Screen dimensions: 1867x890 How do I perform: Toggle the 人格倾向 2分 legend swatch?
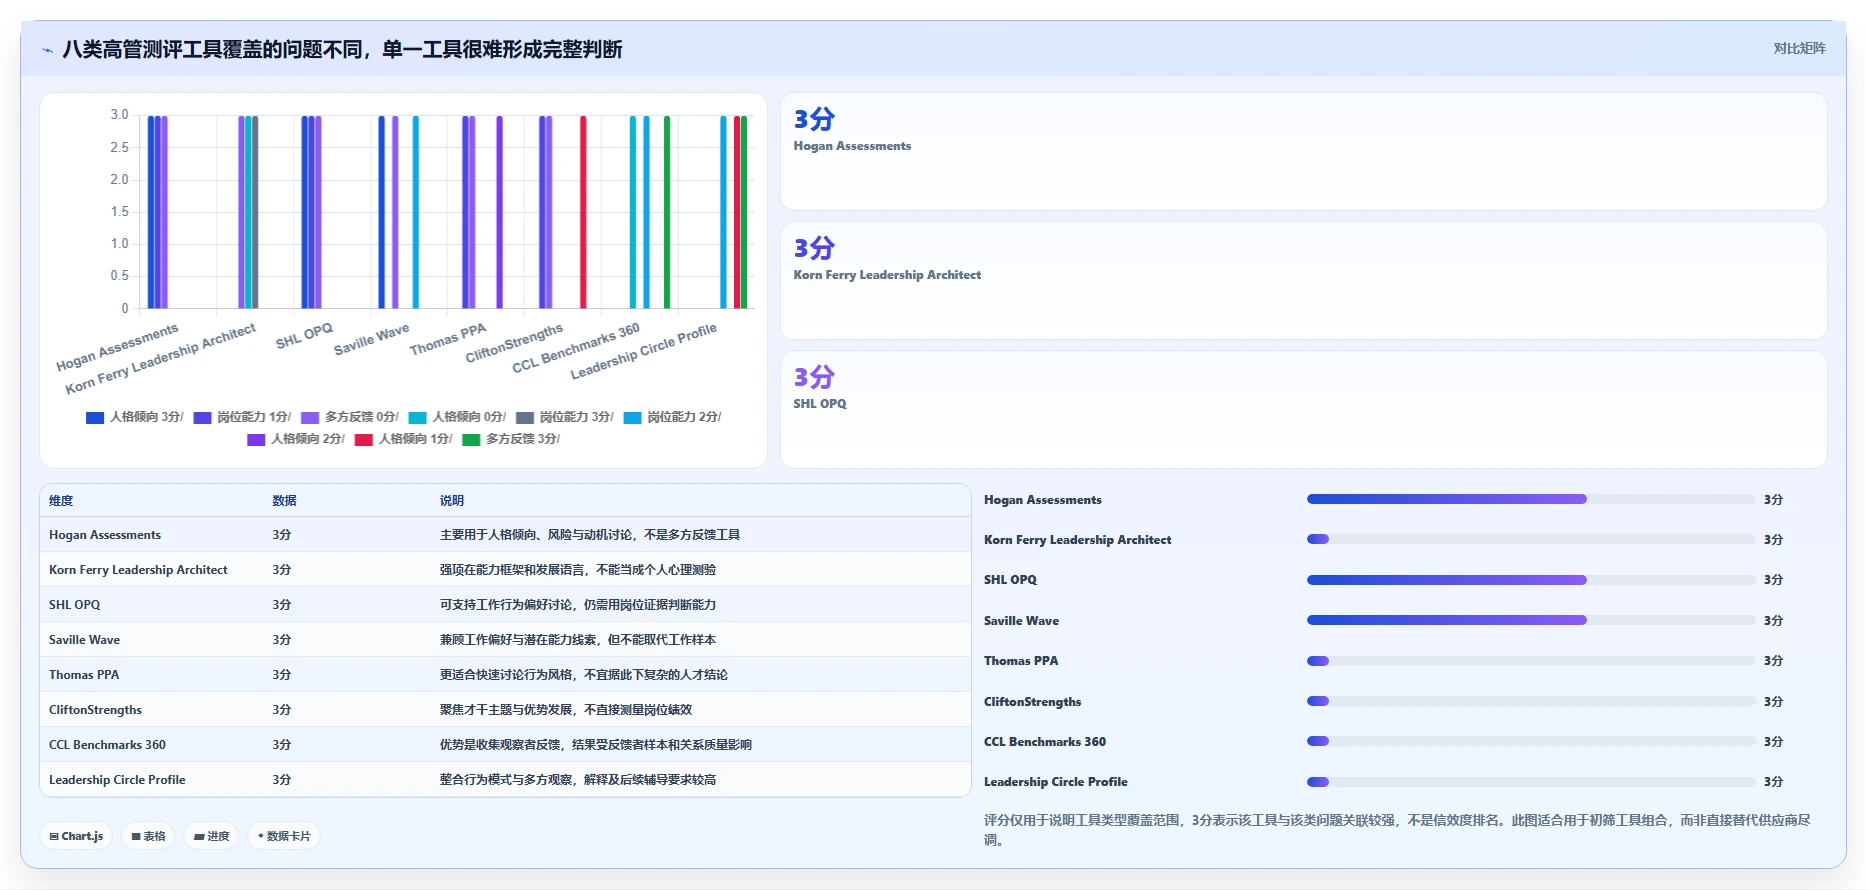pyautogui.click(x=256, y=439)
